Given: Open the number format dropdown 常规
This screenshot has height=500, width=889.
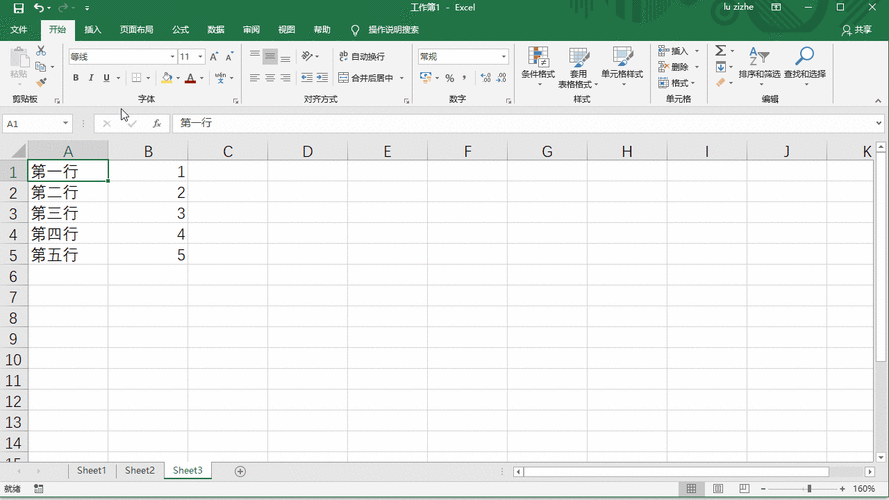Looking at the screenshot, I should [x=503, y=57].
